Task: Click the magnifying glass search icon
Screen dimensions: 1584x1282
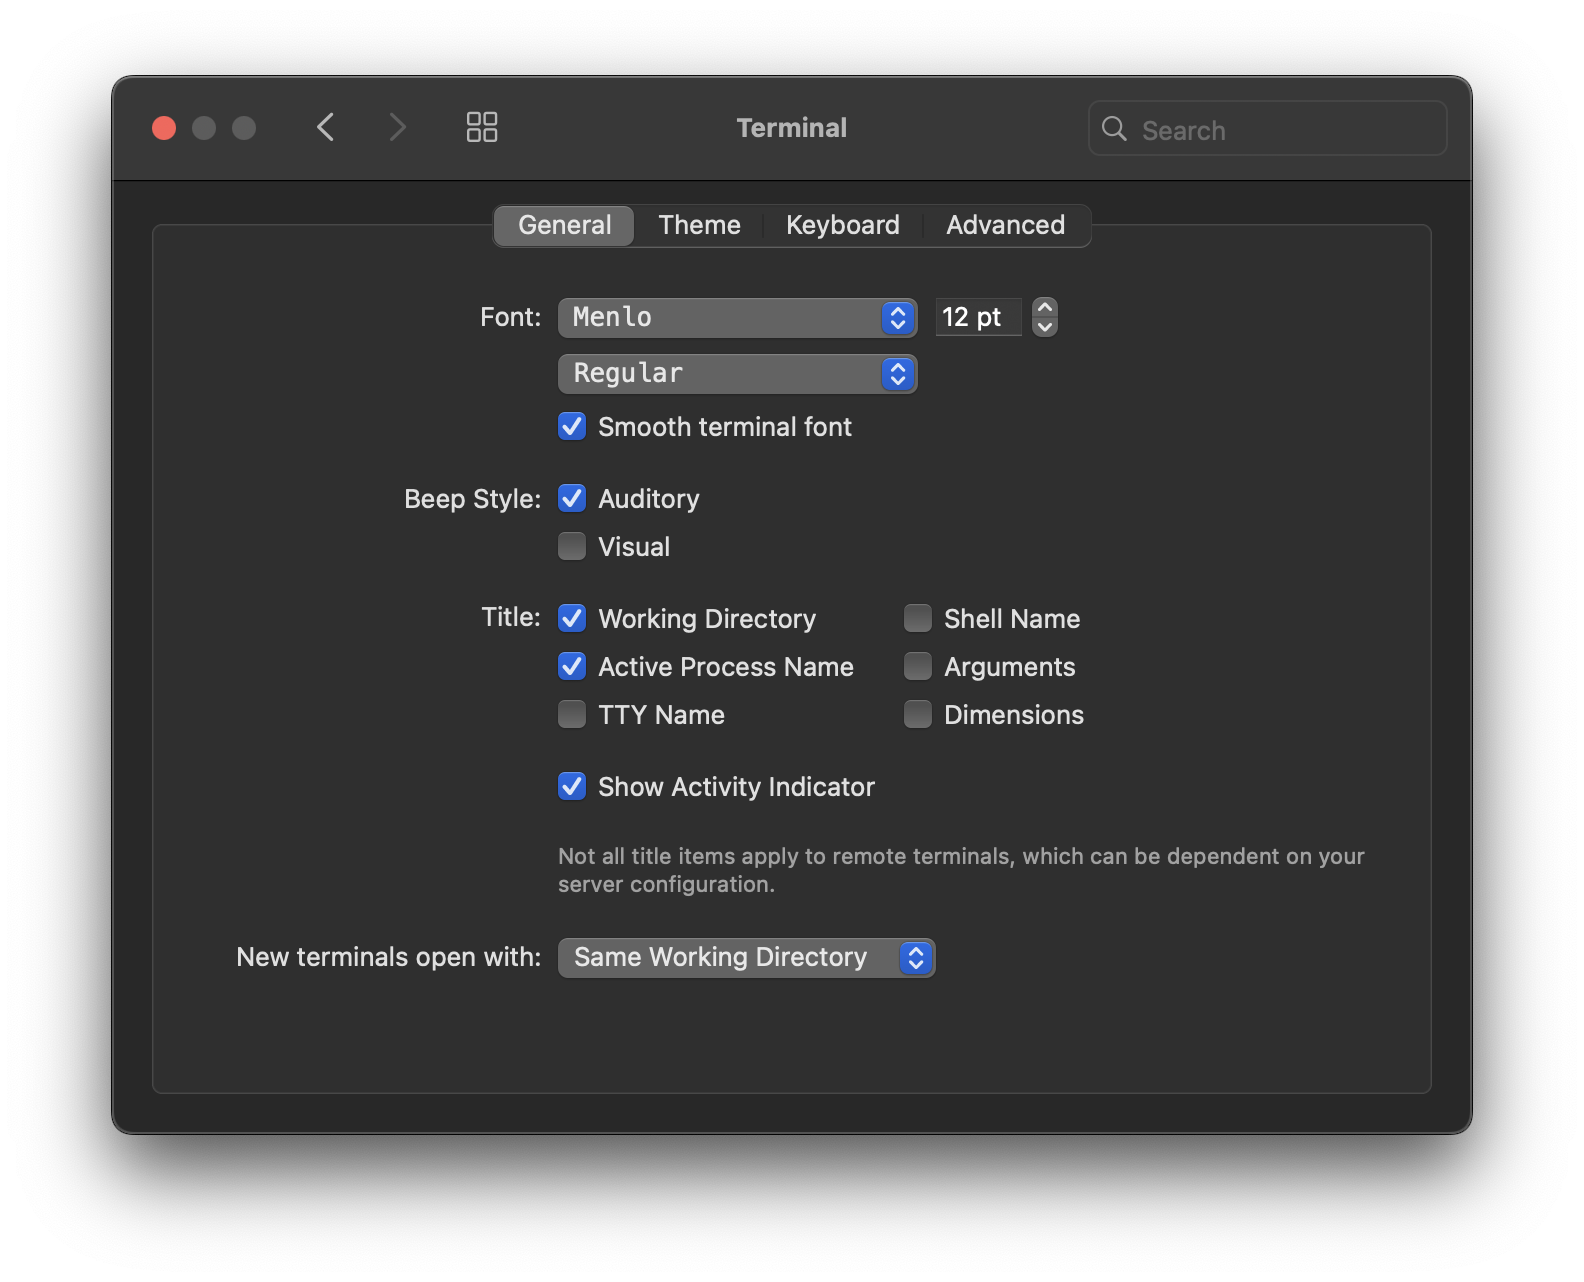Action: pyautogui.click(x=1114, y=129)
